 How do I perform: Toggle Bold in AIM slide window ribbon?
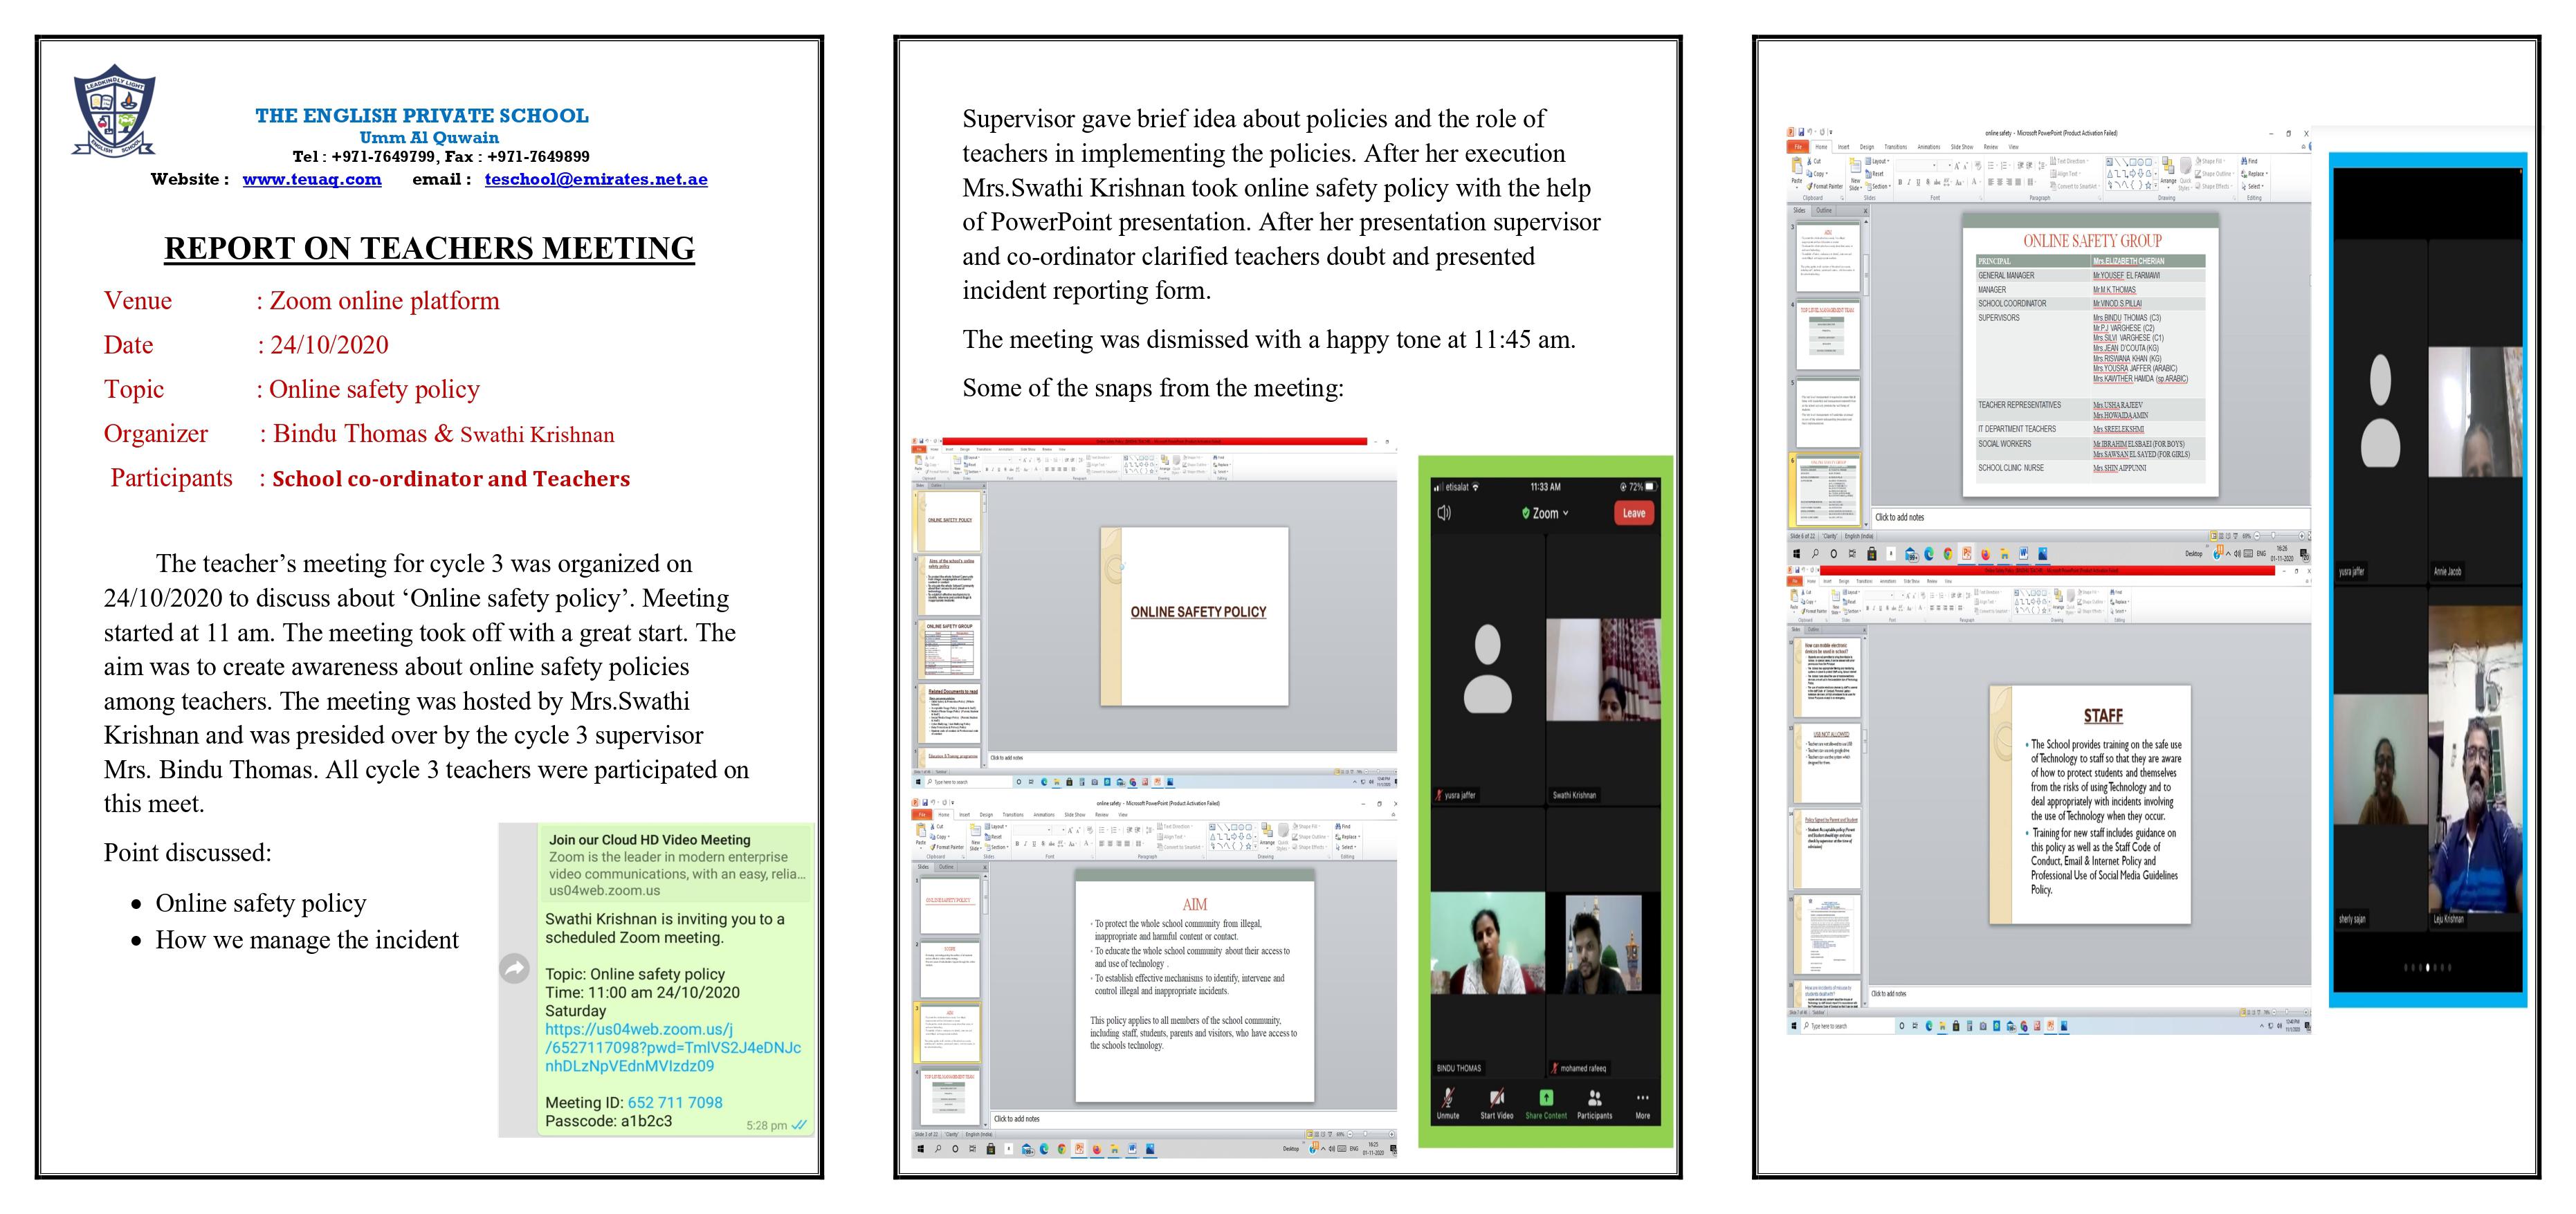click(x=1017, y=844)
